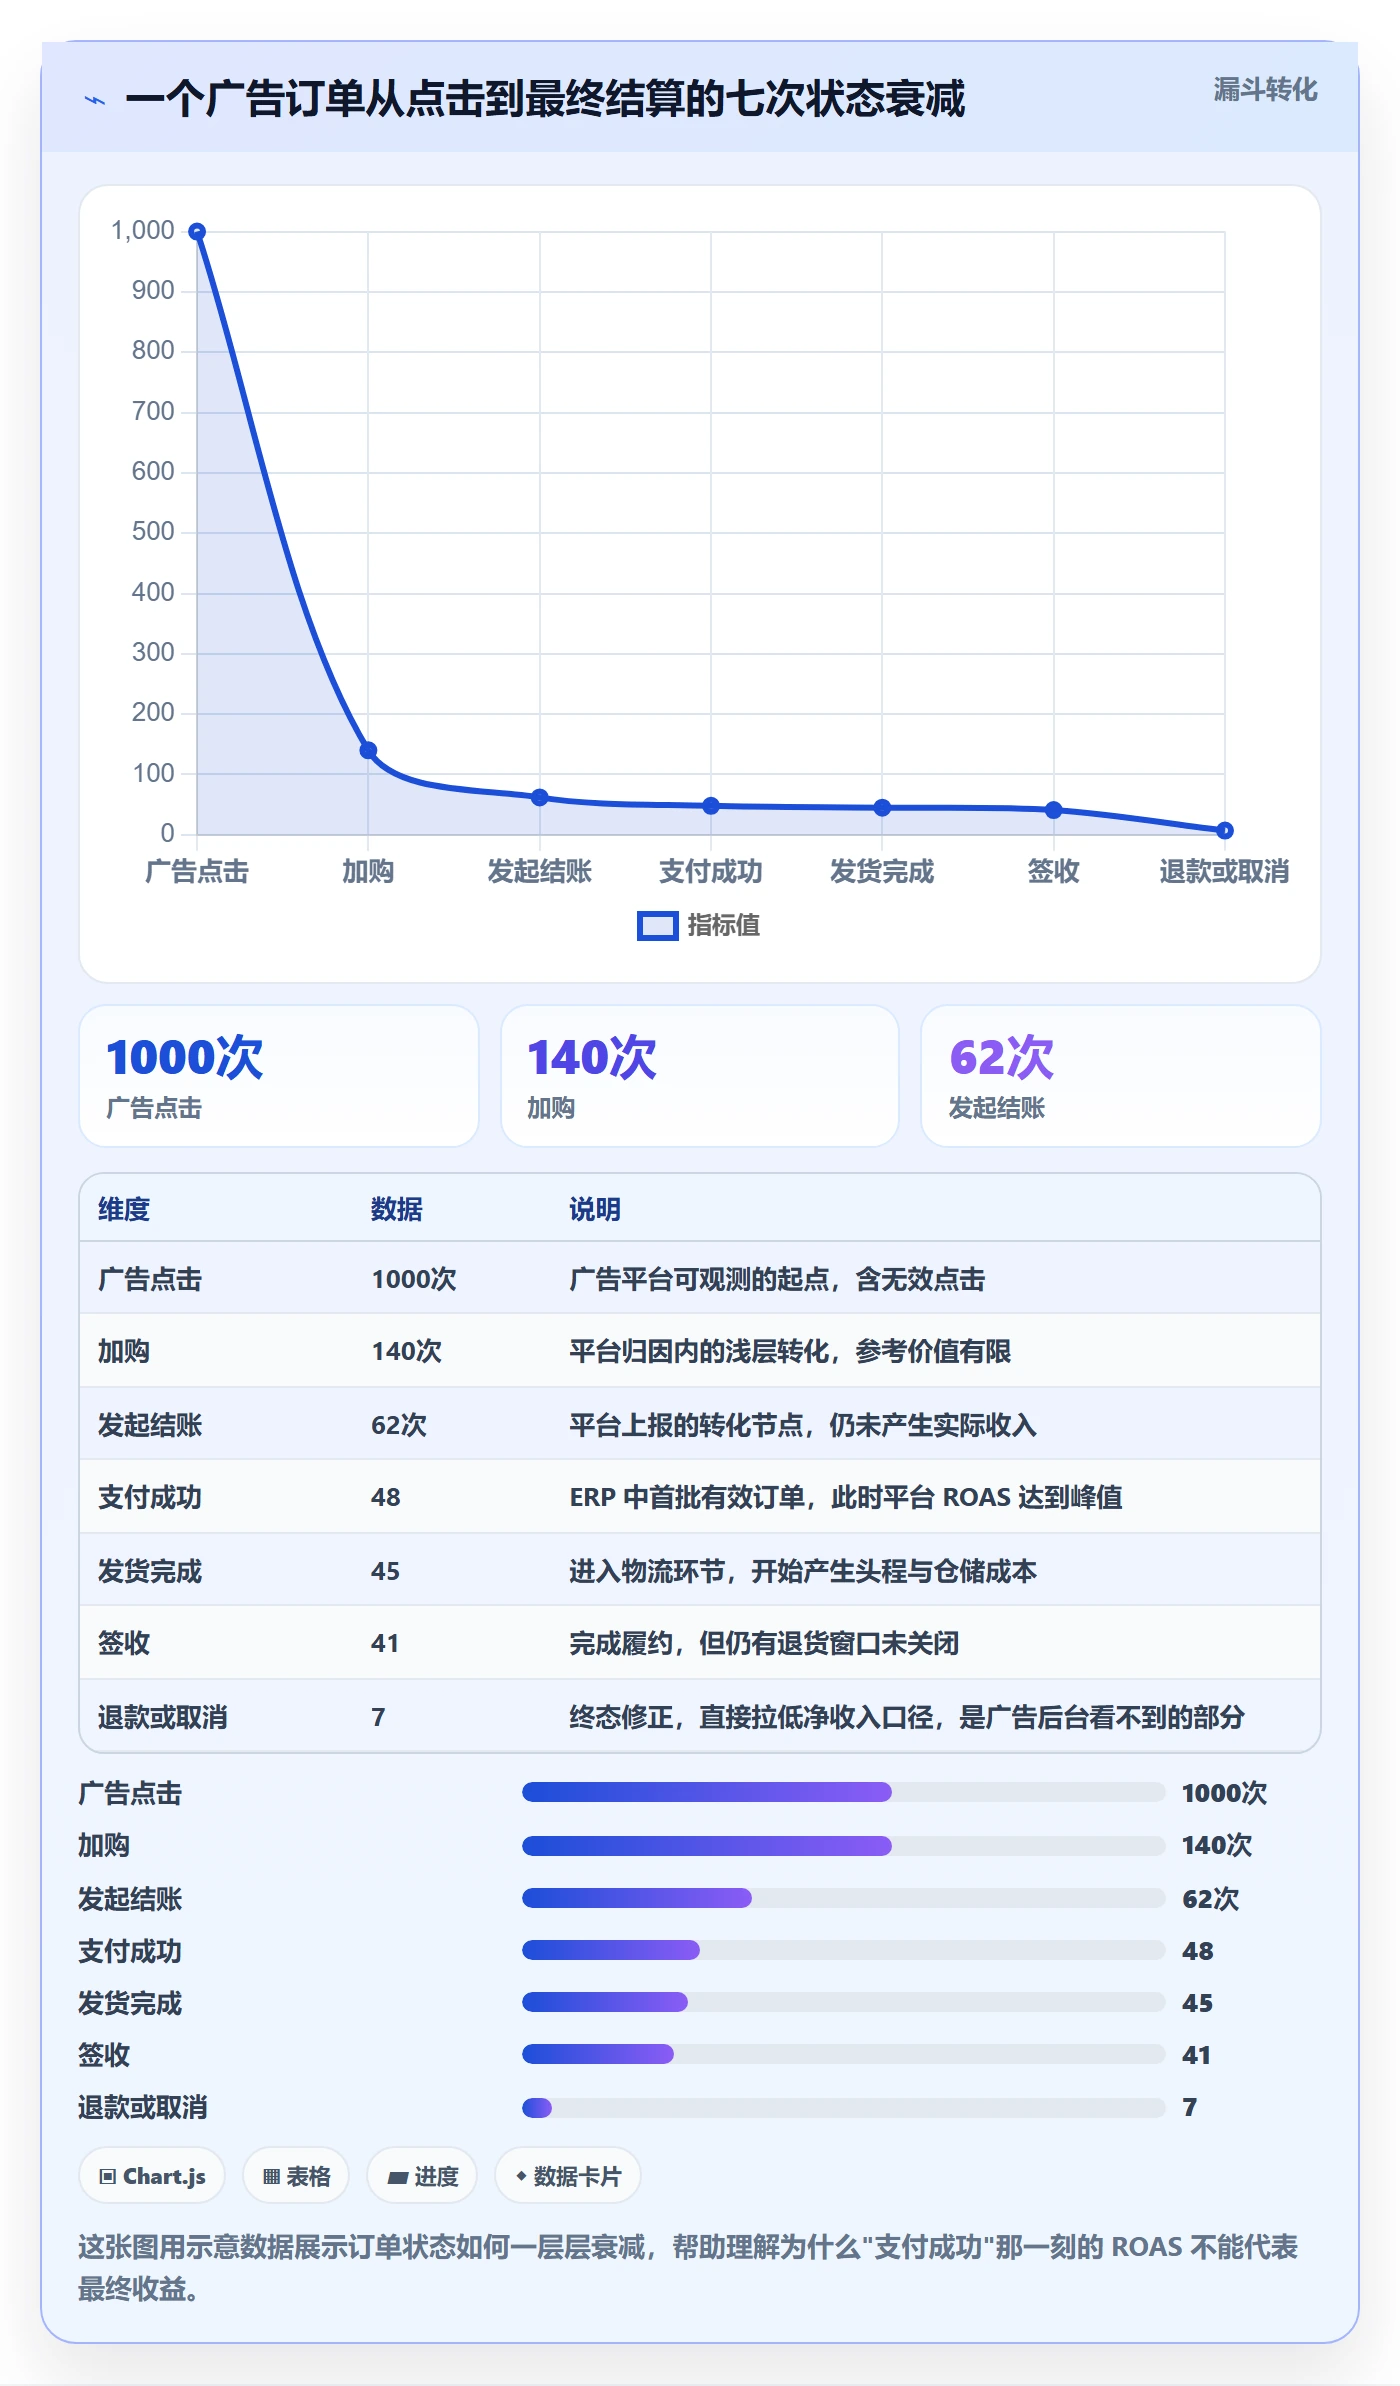
Task: Click the 签收 data point on the chart
Action: tap(1054, 810)
